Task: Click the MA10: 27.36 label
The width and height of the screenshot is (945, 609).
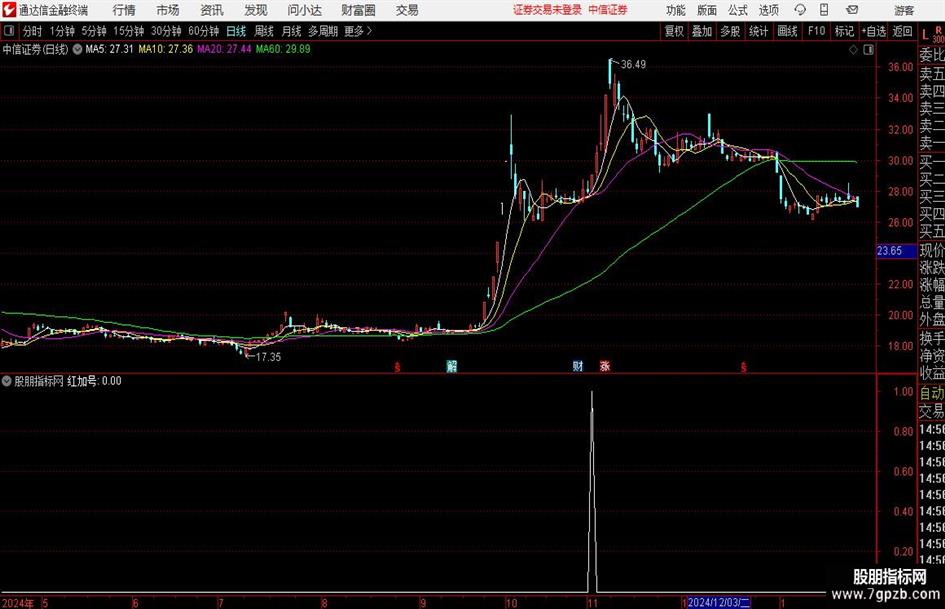Action: [x=166, y=49]
